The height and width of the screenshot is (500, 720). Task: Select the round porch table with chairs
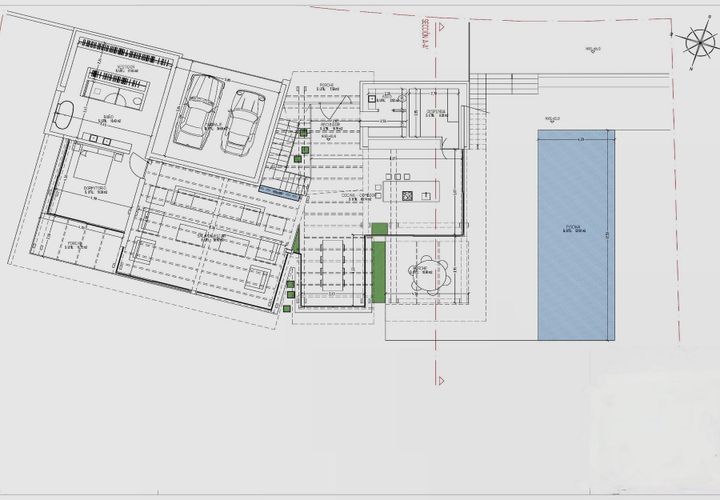click(x=429, y=275)
